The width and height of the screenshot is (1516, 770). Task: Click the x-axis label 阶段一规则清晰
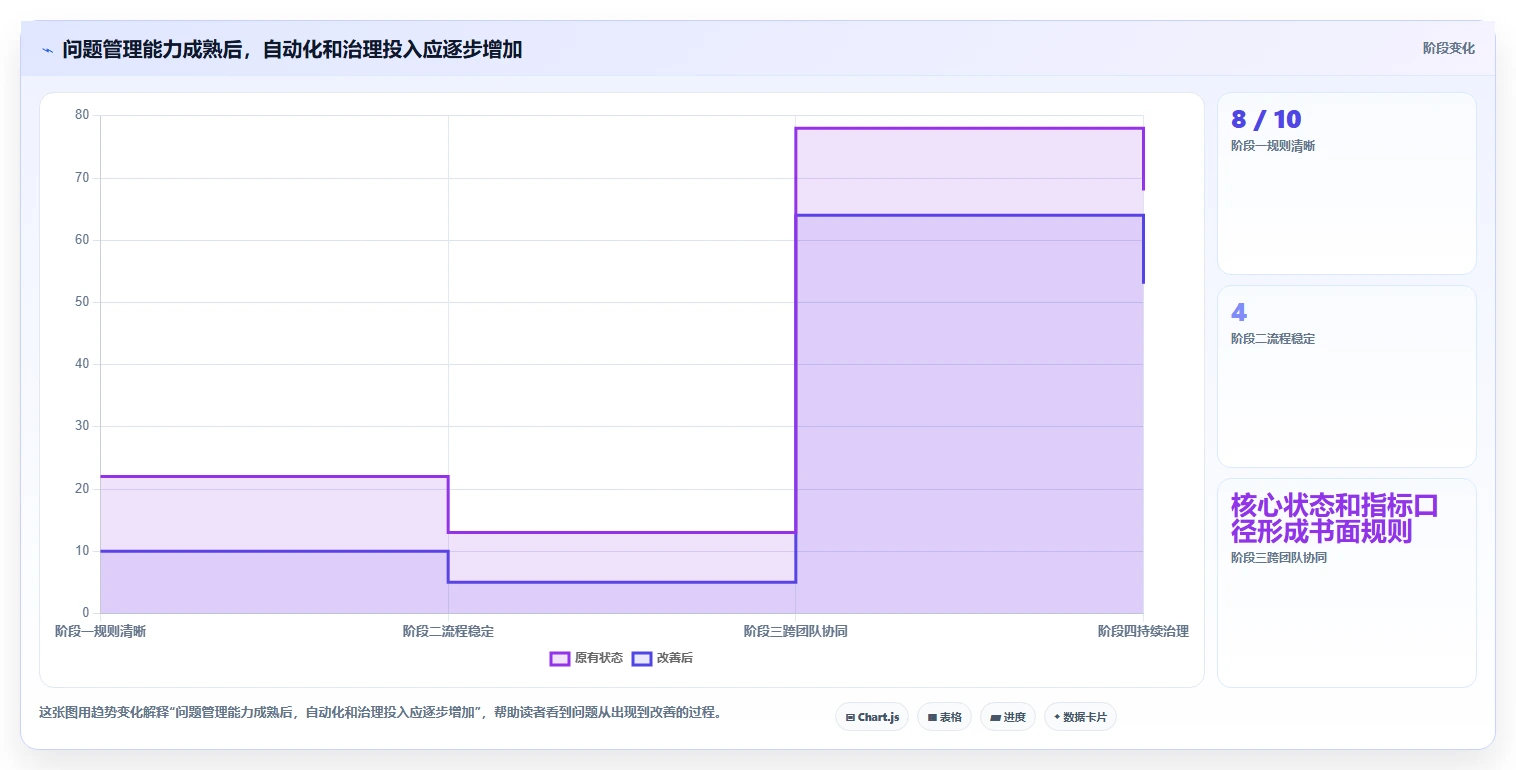(100, 631)
